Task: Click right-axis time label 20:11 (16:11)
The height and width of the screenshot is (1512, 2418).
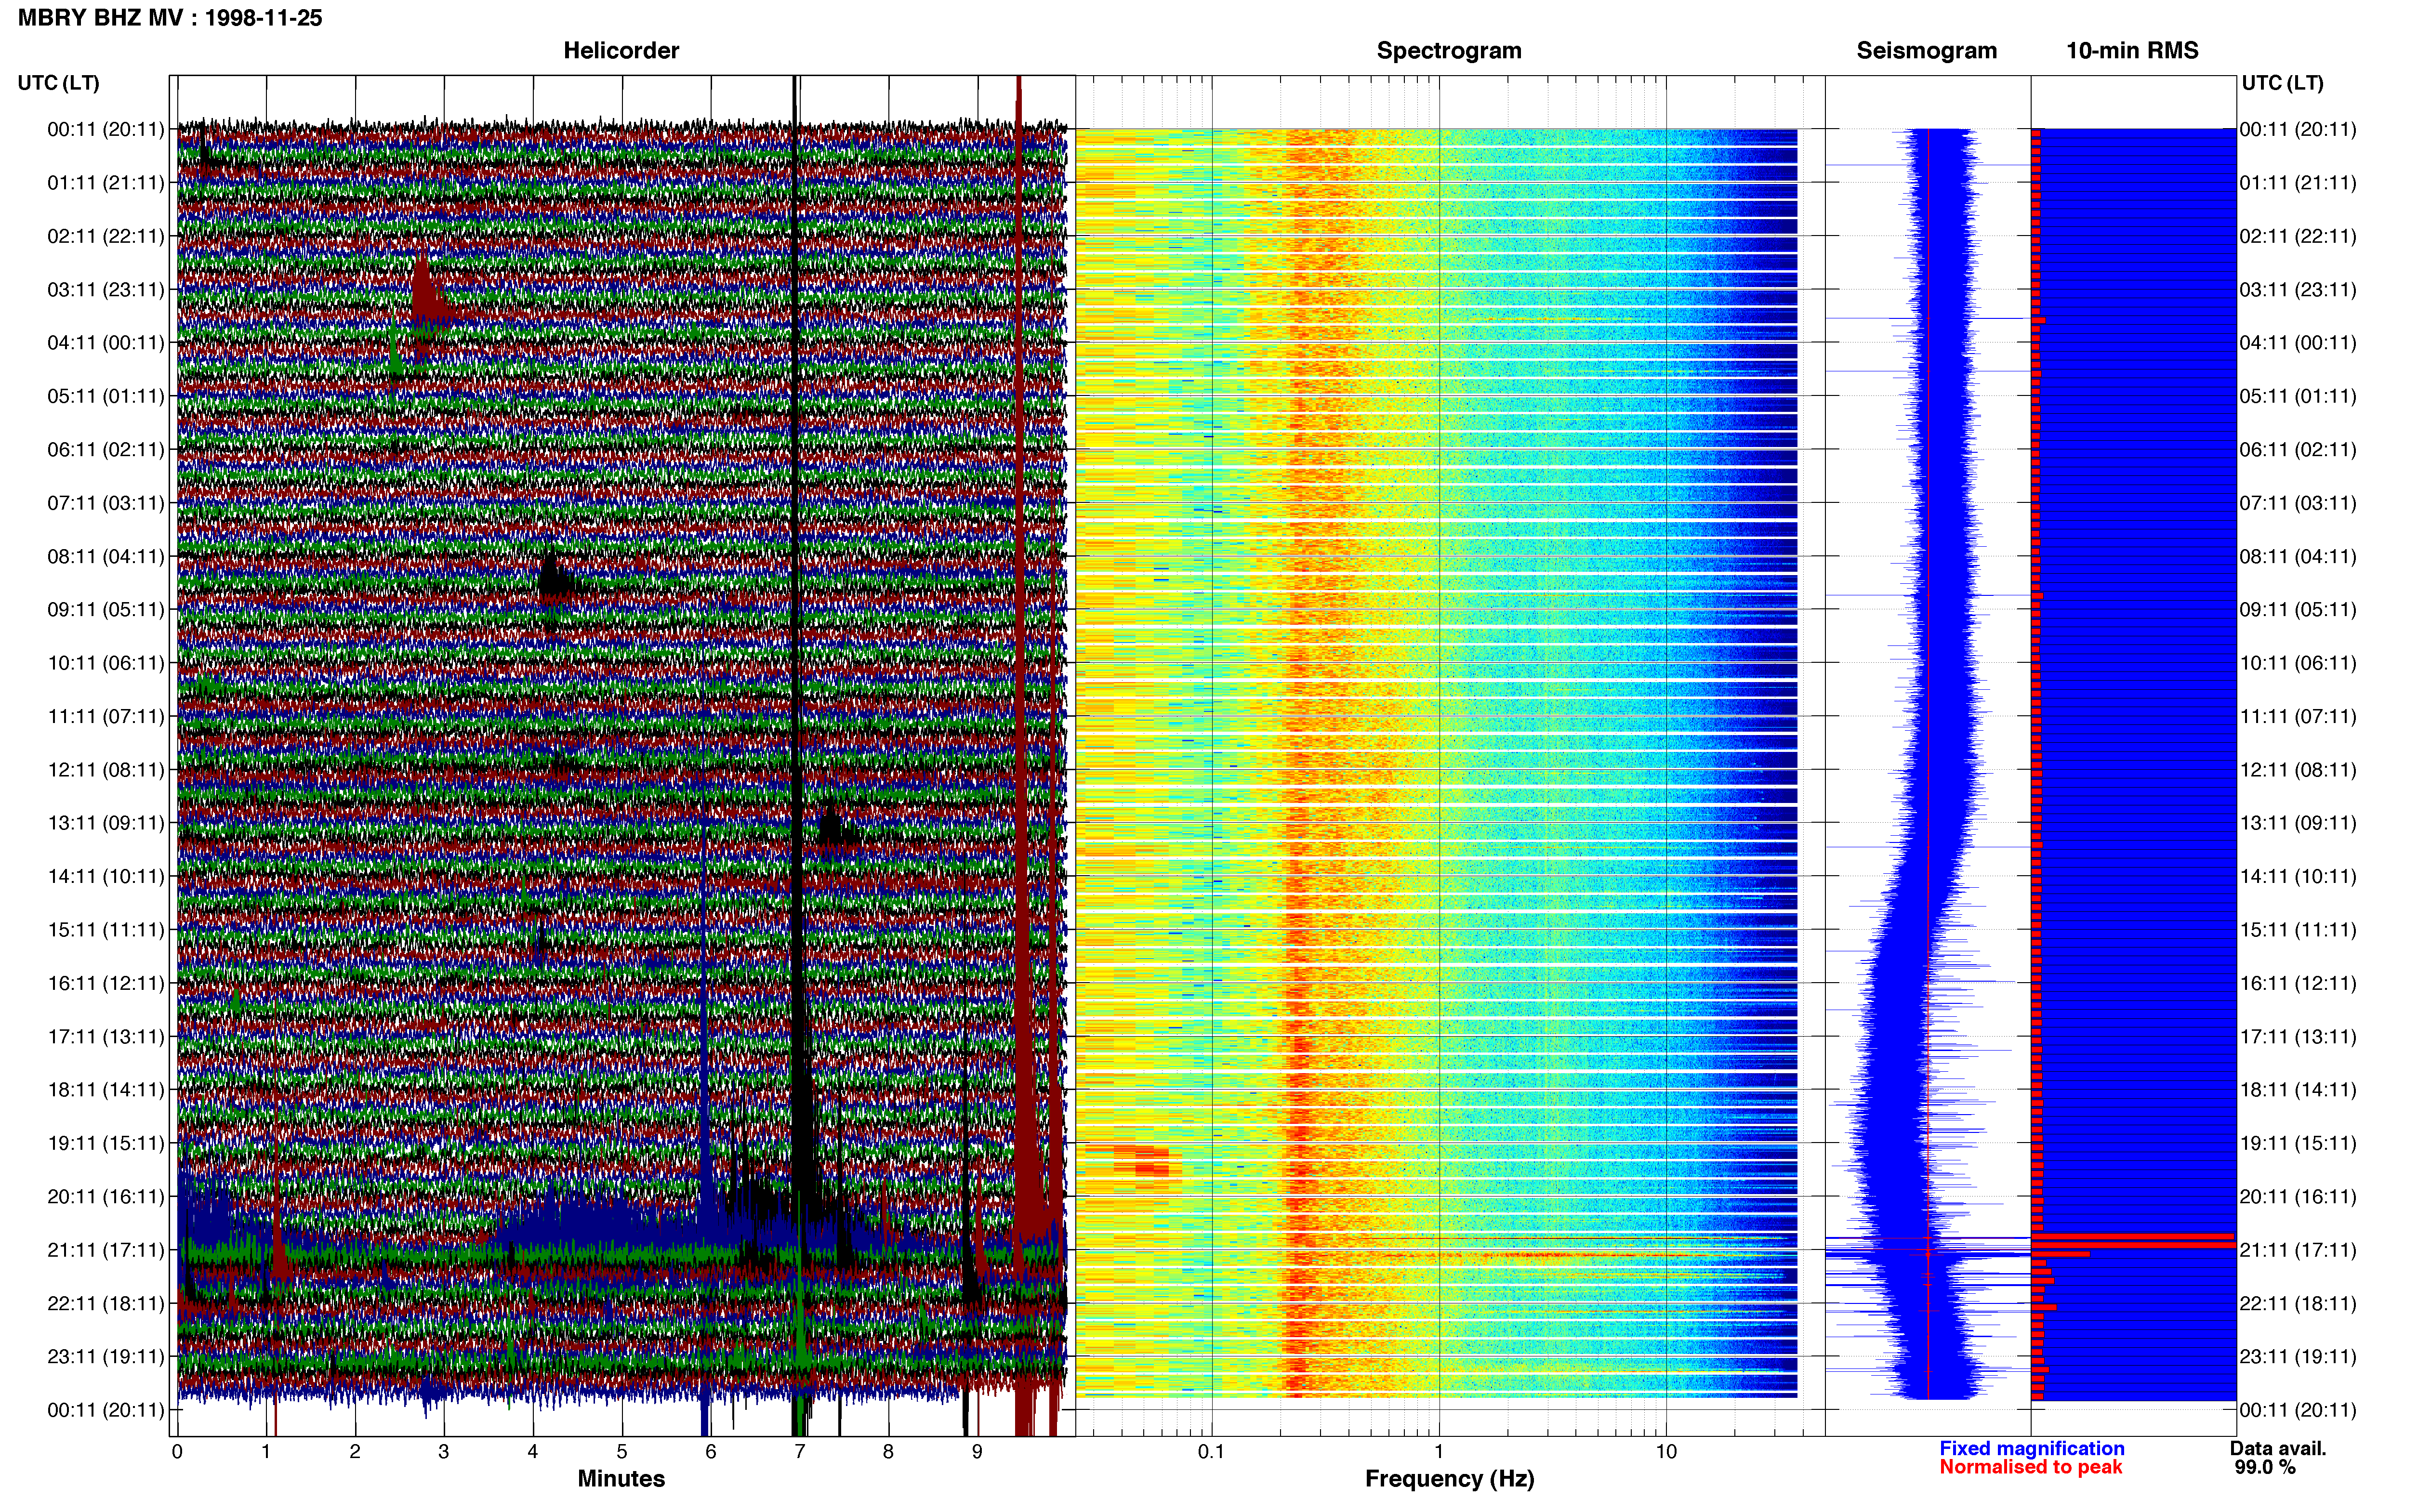Action: pyautogui.click(x=2298, y=1197)
